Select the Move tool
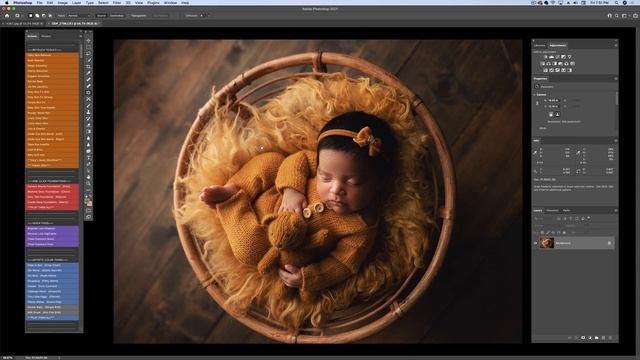This screenshot has width=640, height=360. click(x=89, y=41)
